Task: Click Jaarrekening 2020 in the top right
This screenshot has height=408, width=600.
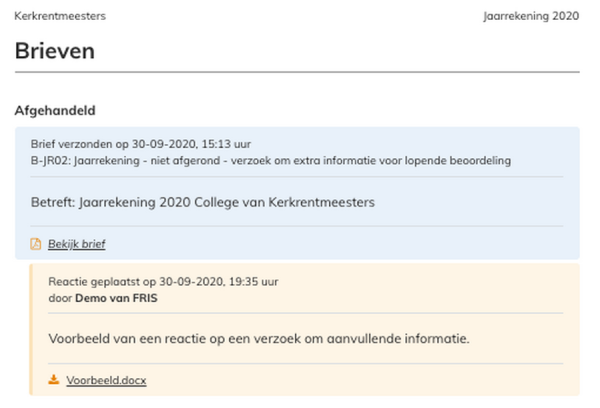Action: point(530,17)
